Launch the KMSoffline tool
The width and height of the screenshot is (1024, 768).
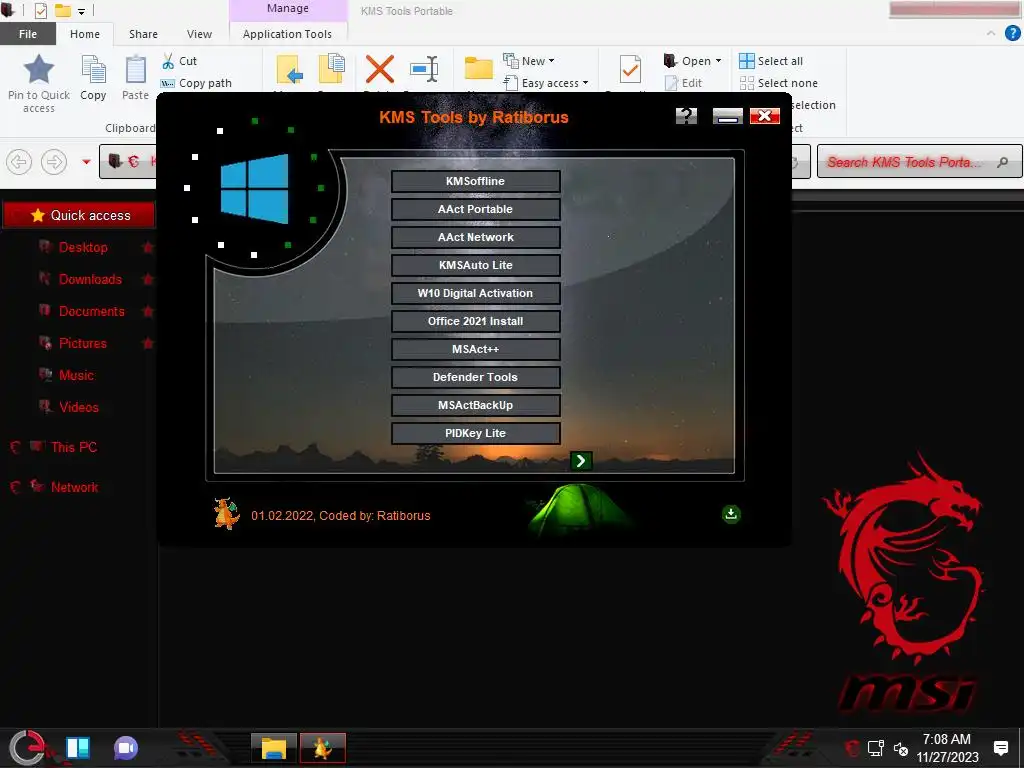click(475, 182)
